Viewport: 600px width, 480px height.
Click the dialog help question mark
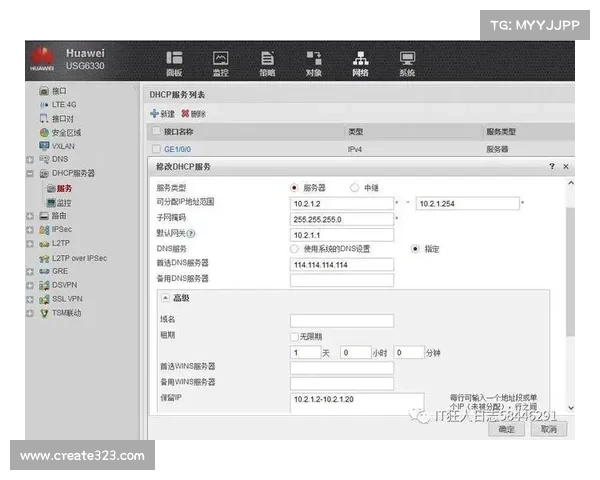[552, 166]
